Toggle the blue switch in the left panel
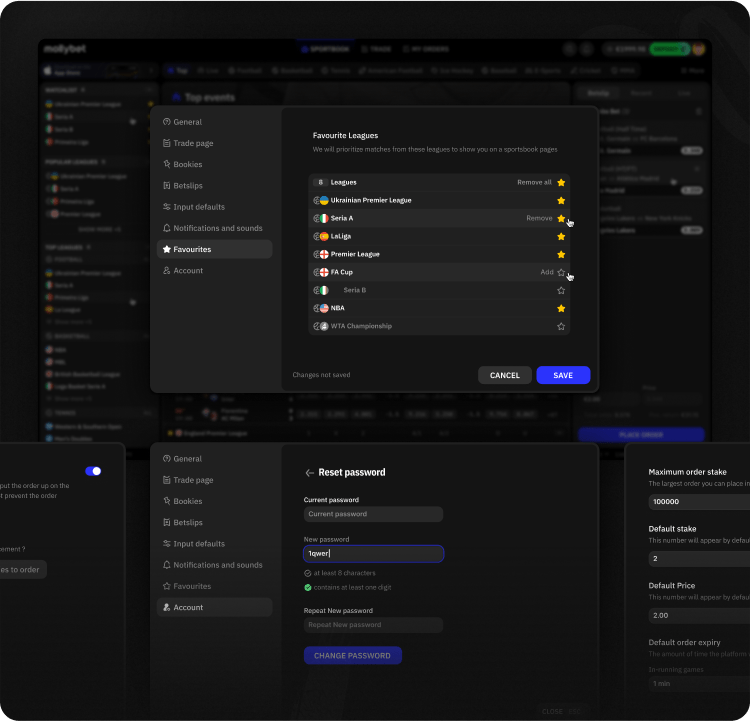 coord(93,471)
